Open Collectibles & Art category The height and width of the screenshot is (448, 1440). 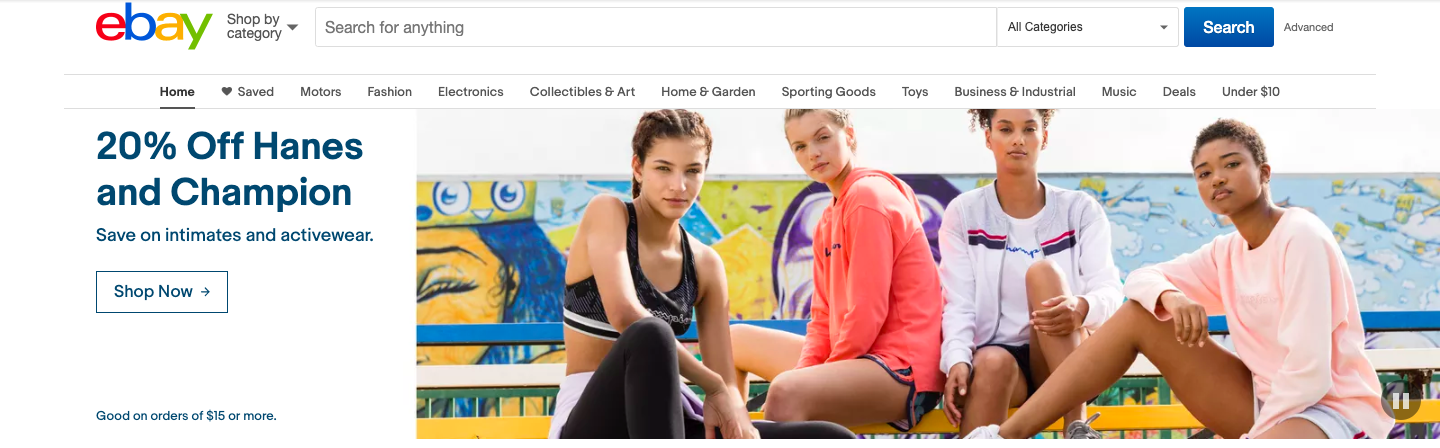click(x=582, y=91)
